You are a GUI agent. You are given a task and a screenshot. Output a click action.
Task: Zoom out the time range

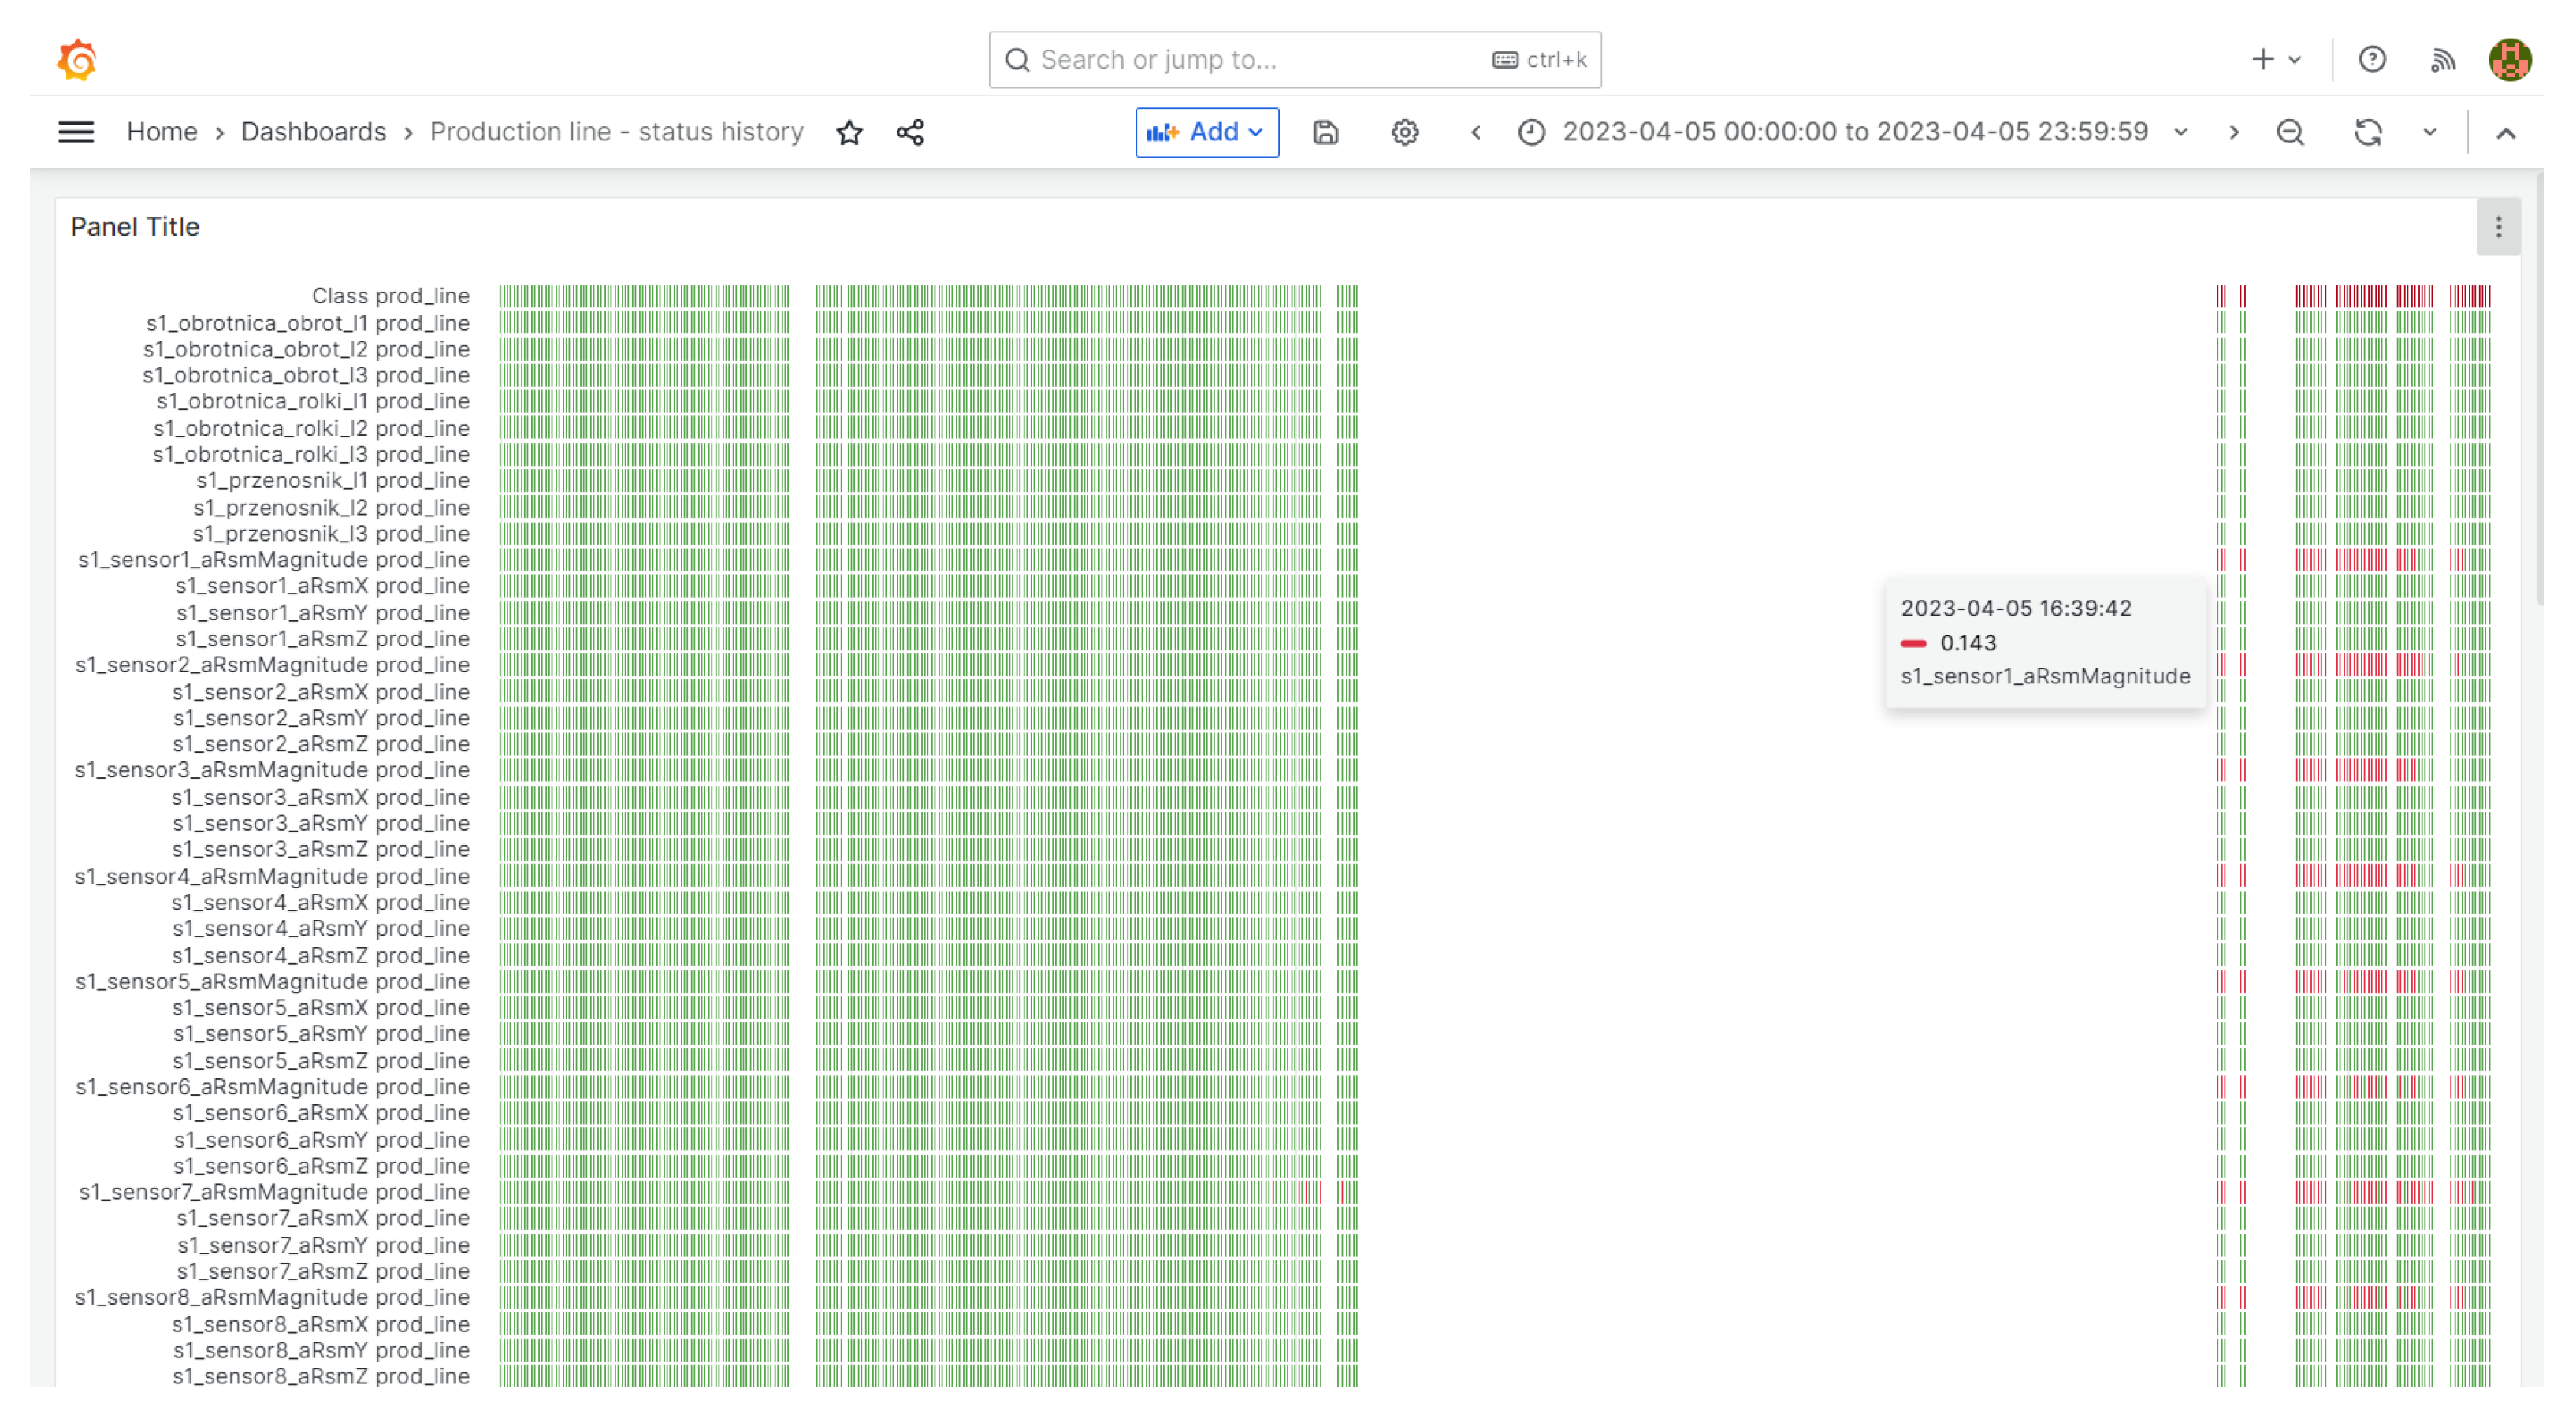point(2290,132)
